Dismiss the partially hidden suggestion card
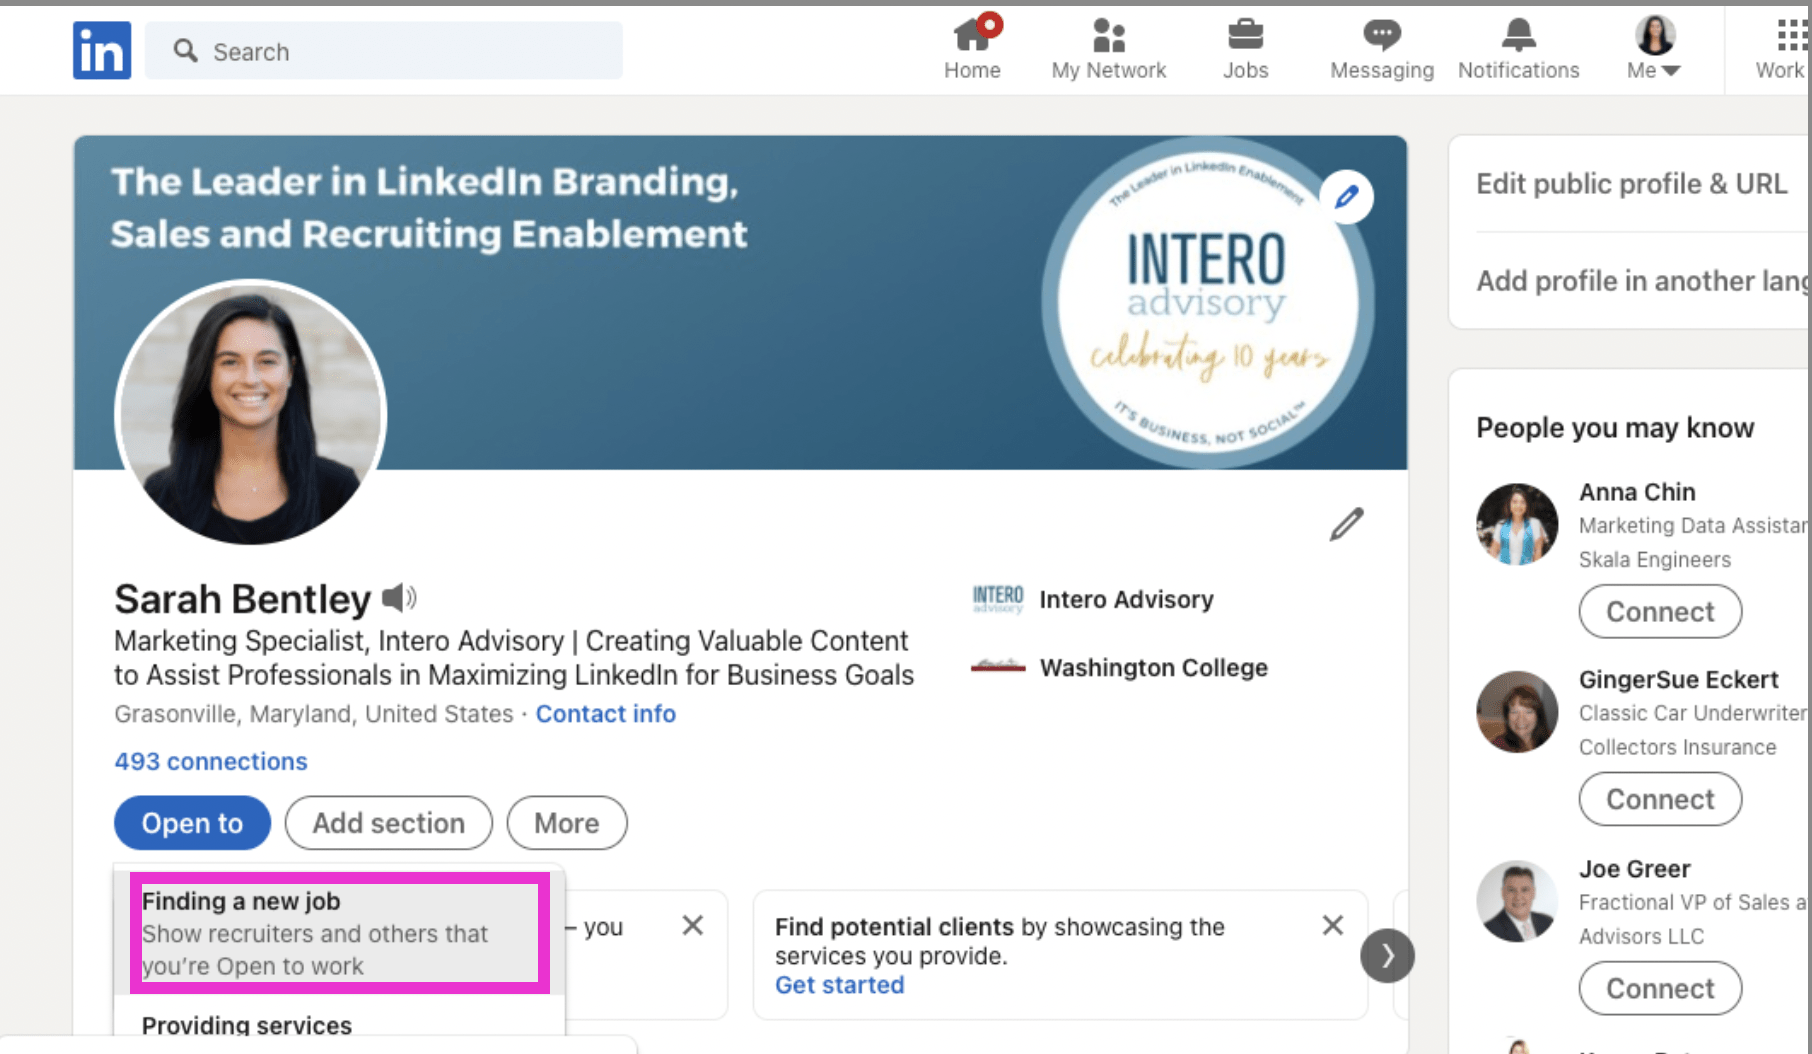Viewport: 1812px width, 1054px height. click(692, 925)
